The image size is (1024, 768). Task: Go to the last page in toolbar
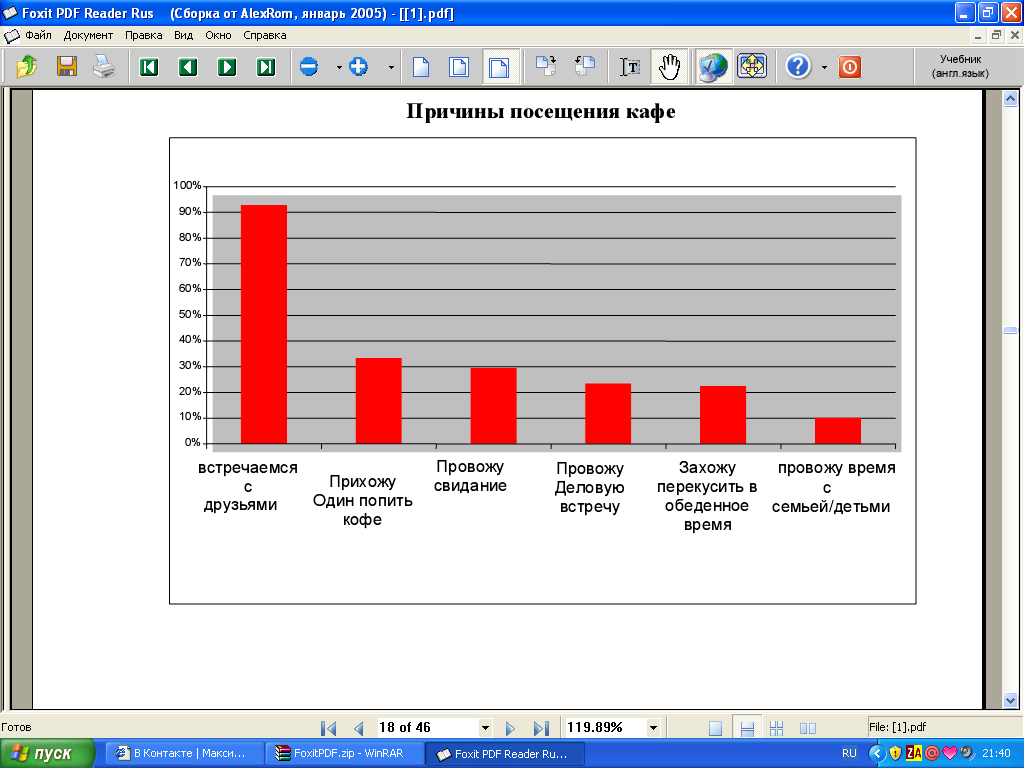coord(266,67)
